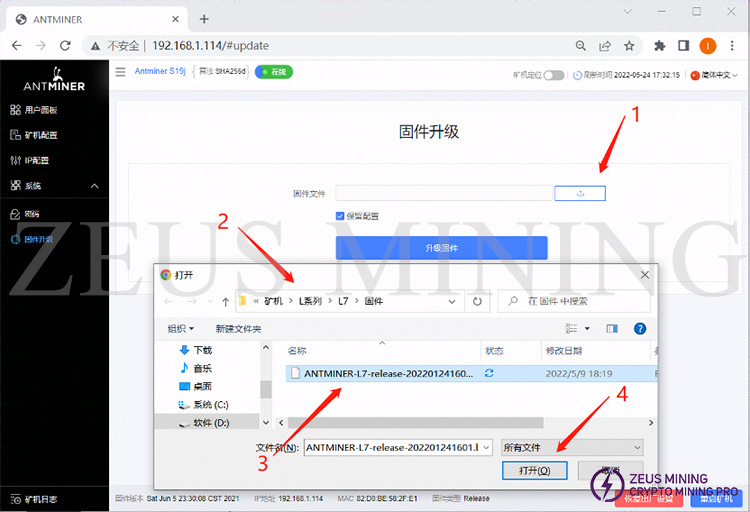Click the Antminer S19j link
This screenshot has width=750, height=512.
pos(160,71)
